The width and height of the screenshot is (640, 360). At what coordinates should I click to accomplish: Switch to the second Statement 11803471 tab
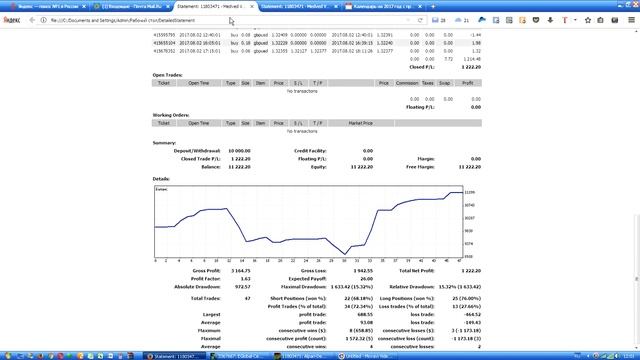tap(299, 7)
